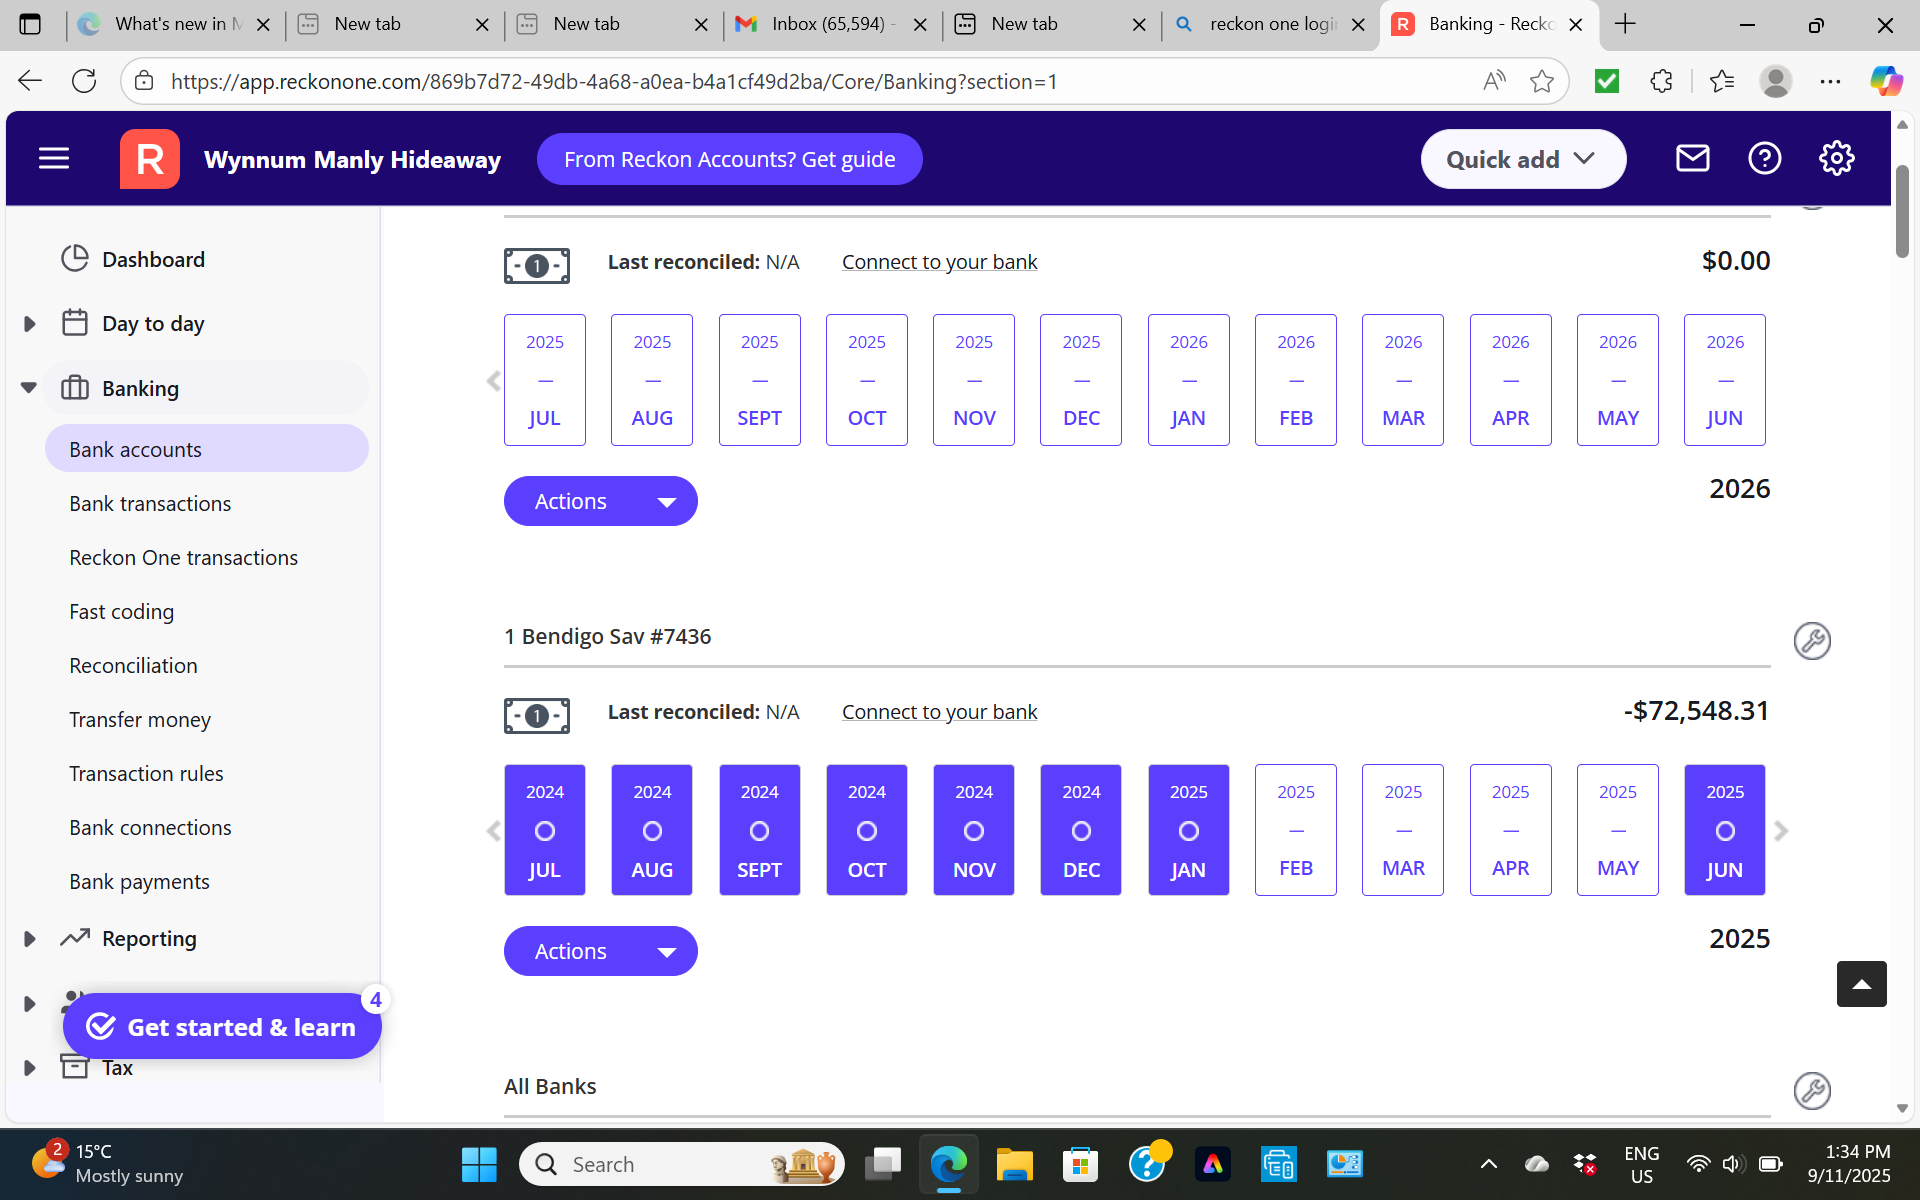This screenshot has width=1920, height=1200.
Task: Select the 2026 JAN period tile
Action: [1188, 380]
